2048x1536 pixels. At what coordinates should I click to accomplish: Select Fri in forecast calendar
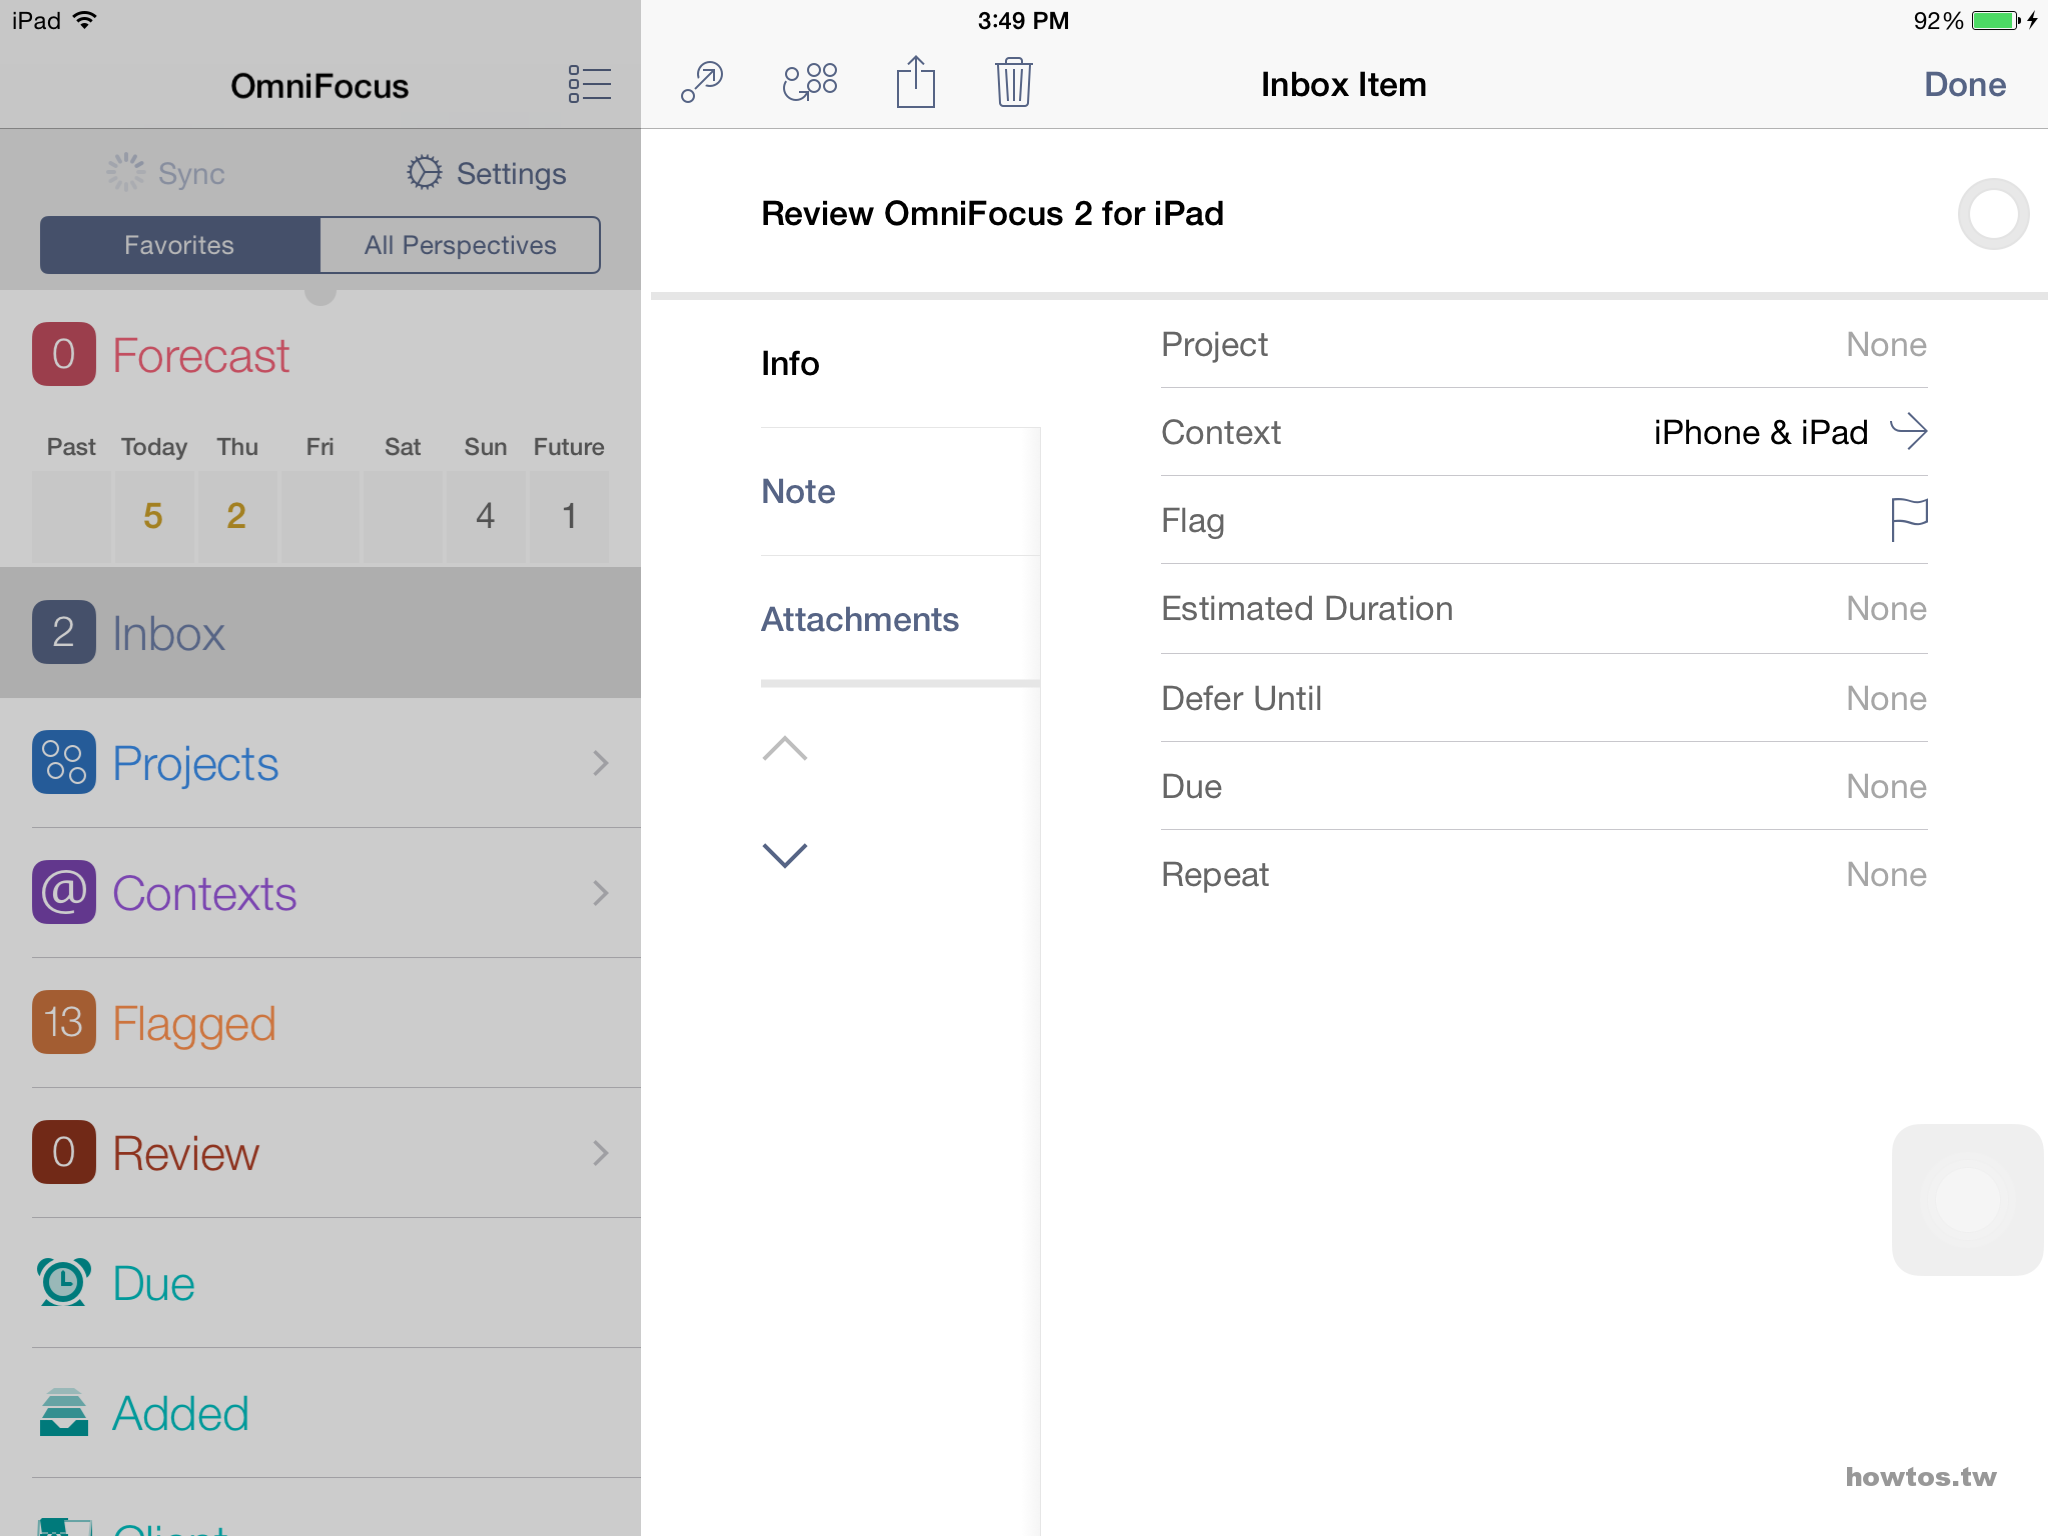point(320,516)
